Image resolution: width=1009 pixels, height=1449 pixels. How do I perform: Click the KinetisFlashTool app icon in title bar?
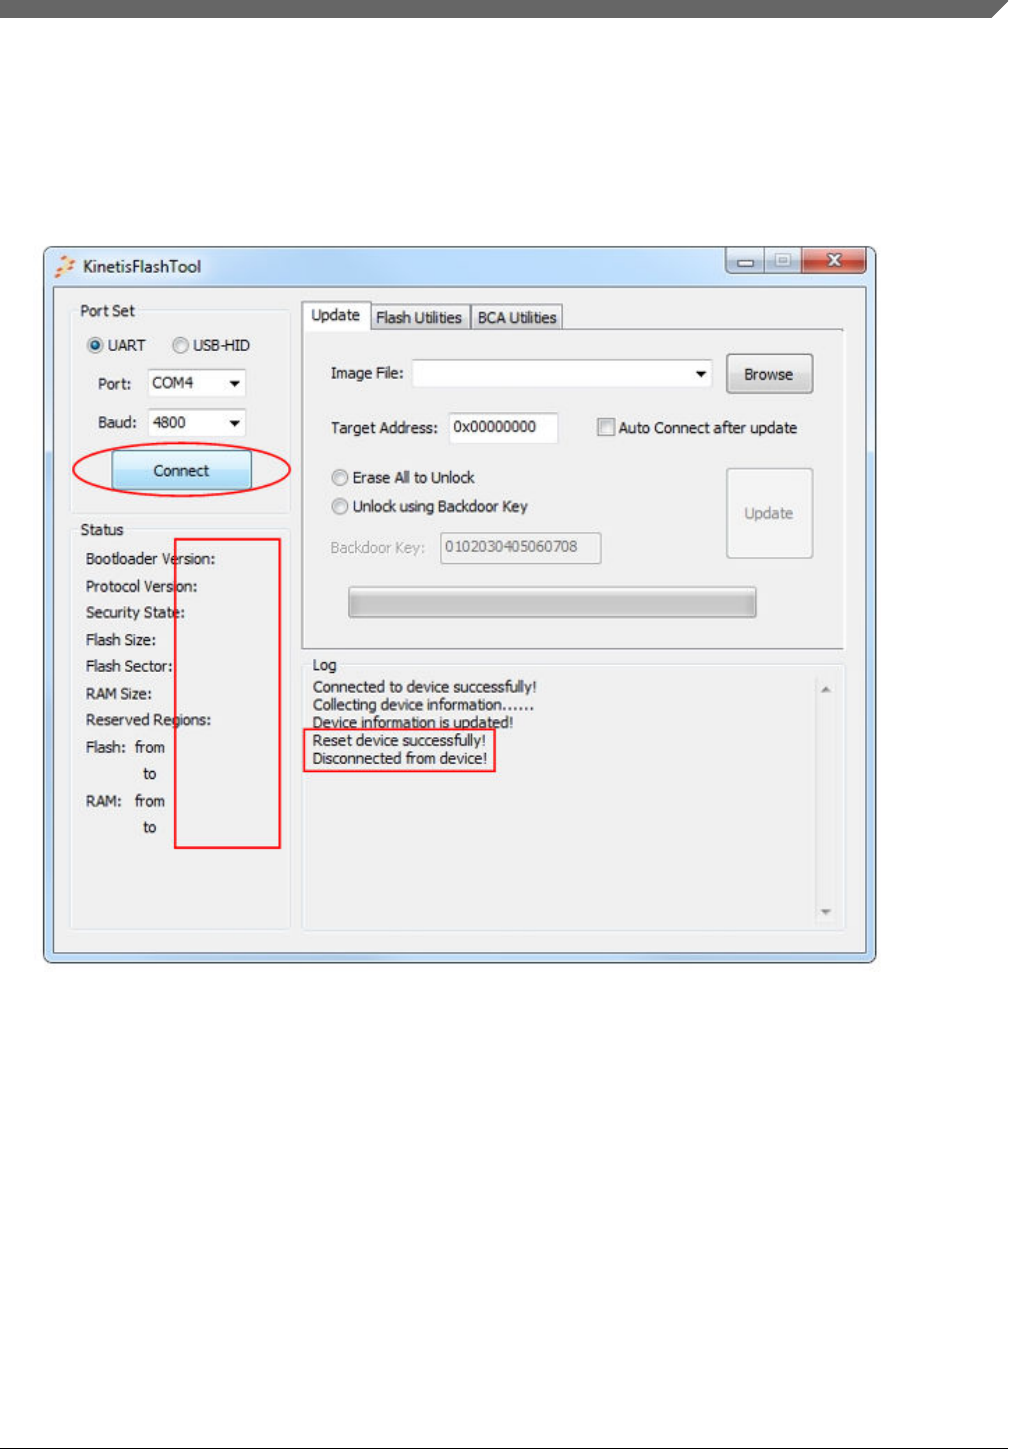[x=65, y=266]
